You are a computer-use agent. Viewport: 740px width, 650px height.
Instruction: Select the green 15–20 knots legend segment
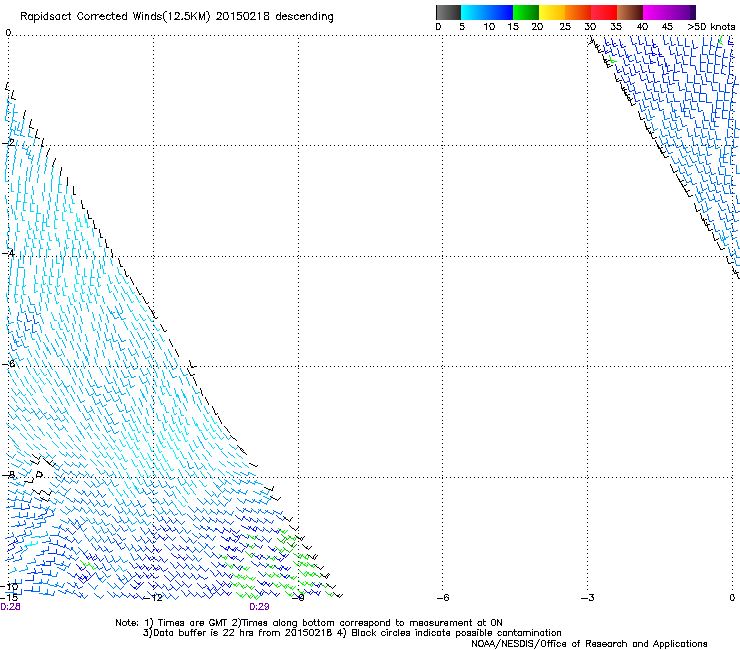526,12
